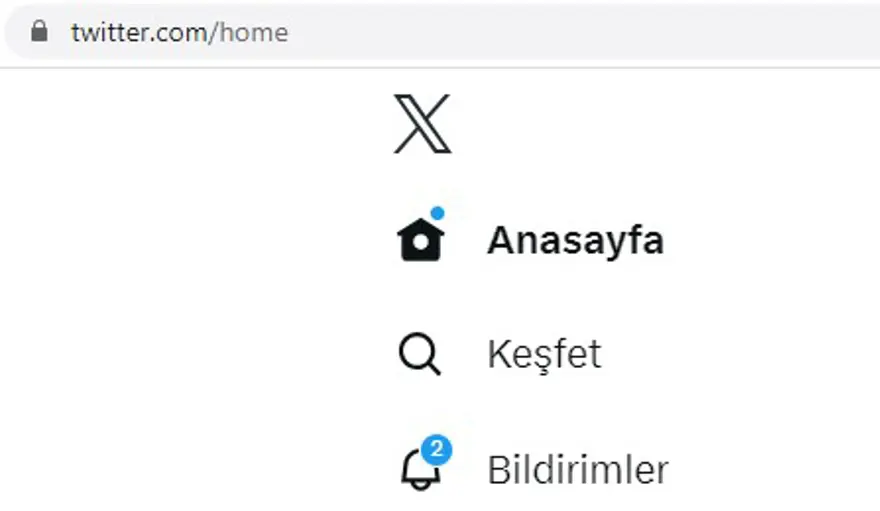The height and width of the screenshot is (511, 880).
Task: Click the magnifying glass Keşfet icon
Action: [x=419, y=354]
